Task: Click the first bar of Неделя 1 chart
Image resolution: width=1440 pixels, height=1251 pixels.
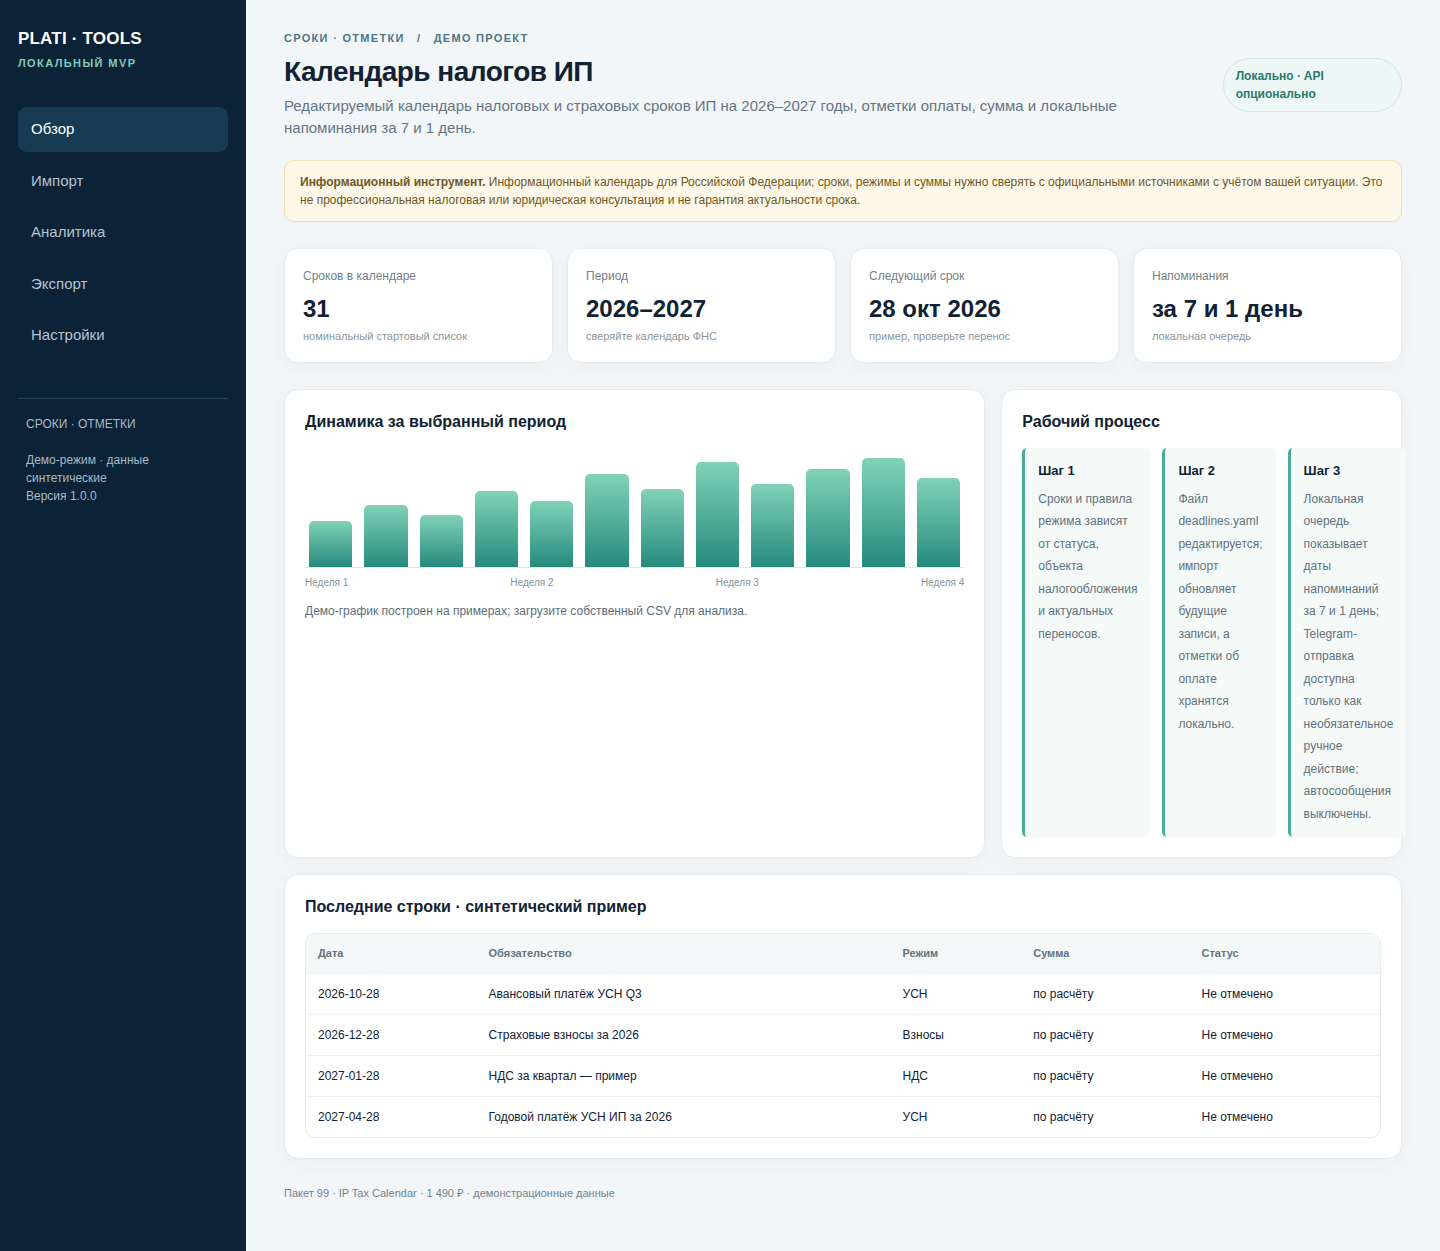Action: point(330,544)
